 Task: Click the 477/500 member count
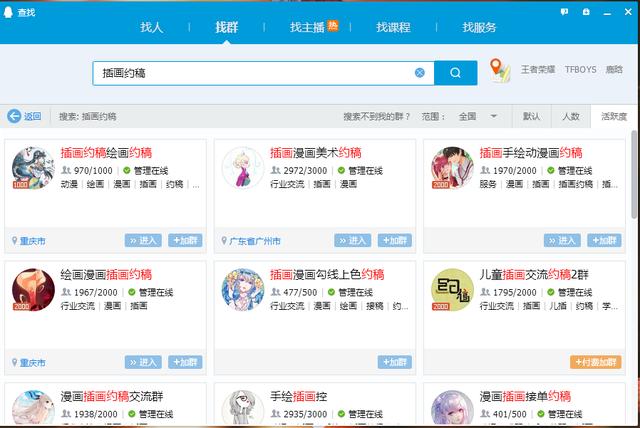300,292
